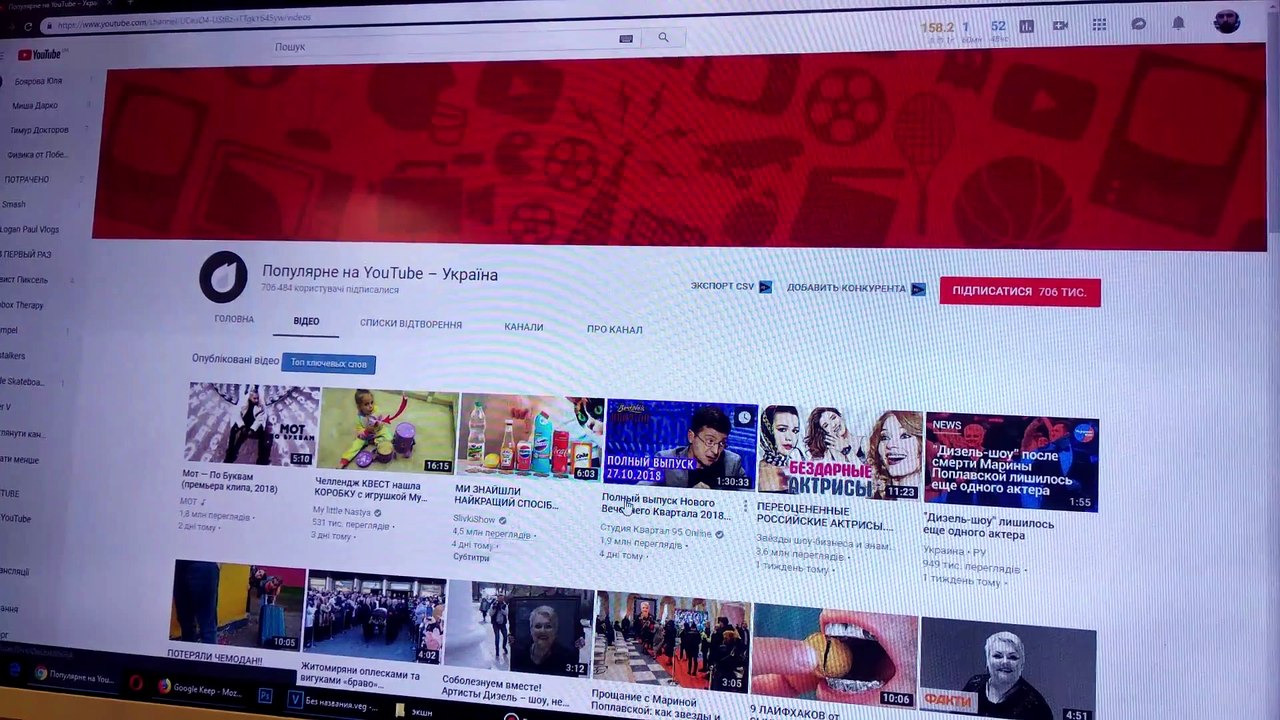
Task: Open the Полный выпуск Вечернего Квартала thumbnail
Action: (680, 445)
